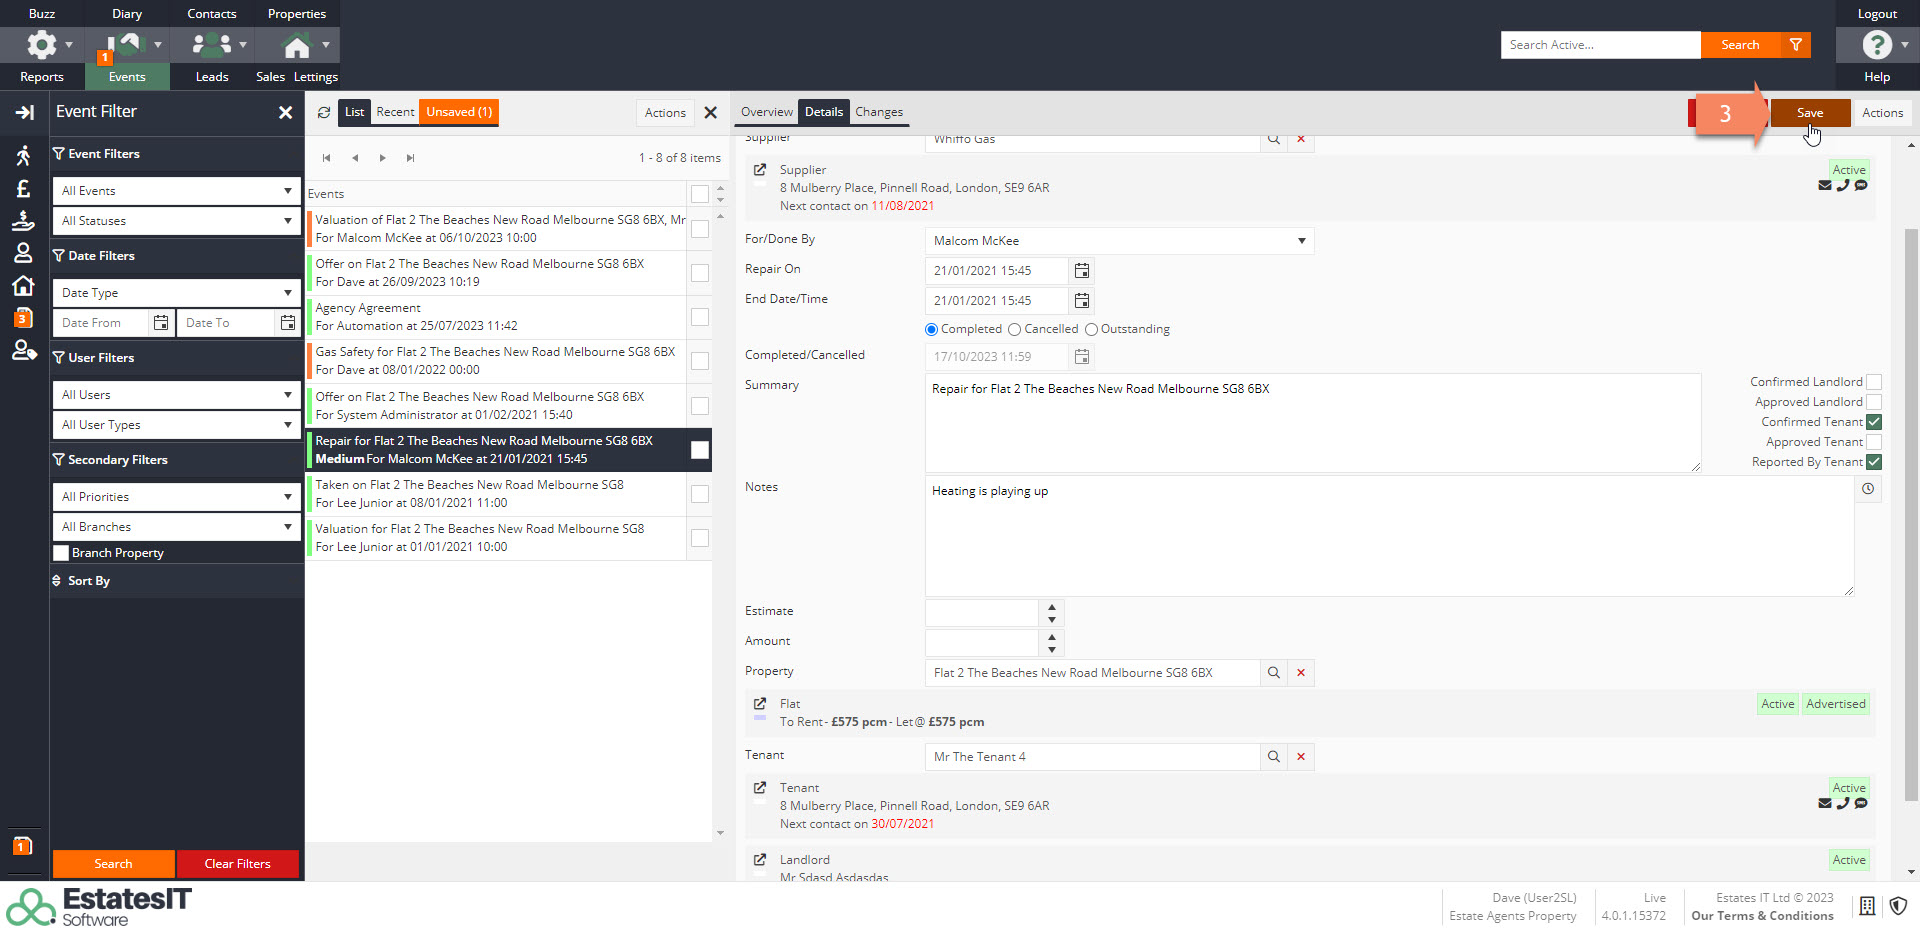
Task: Select the Outstanding radio button
Action: coord(1091,330)
